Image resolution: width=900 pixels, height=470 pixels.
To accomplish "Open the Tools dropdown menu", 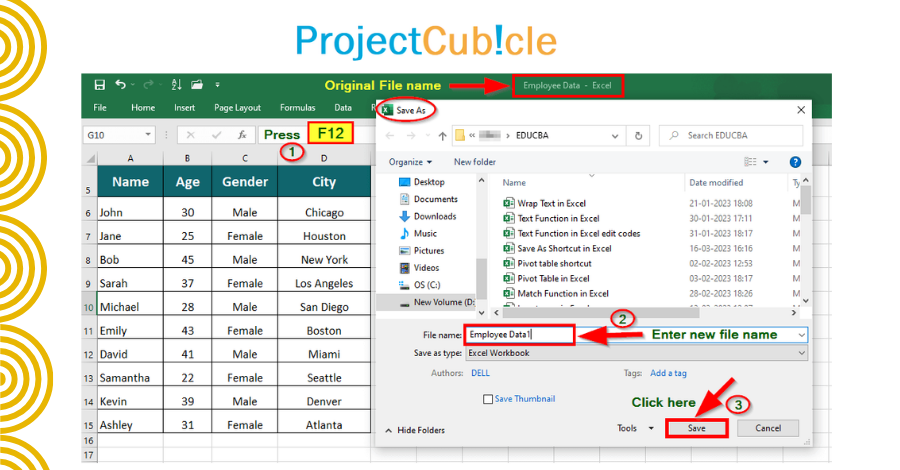I will [635, 428].
